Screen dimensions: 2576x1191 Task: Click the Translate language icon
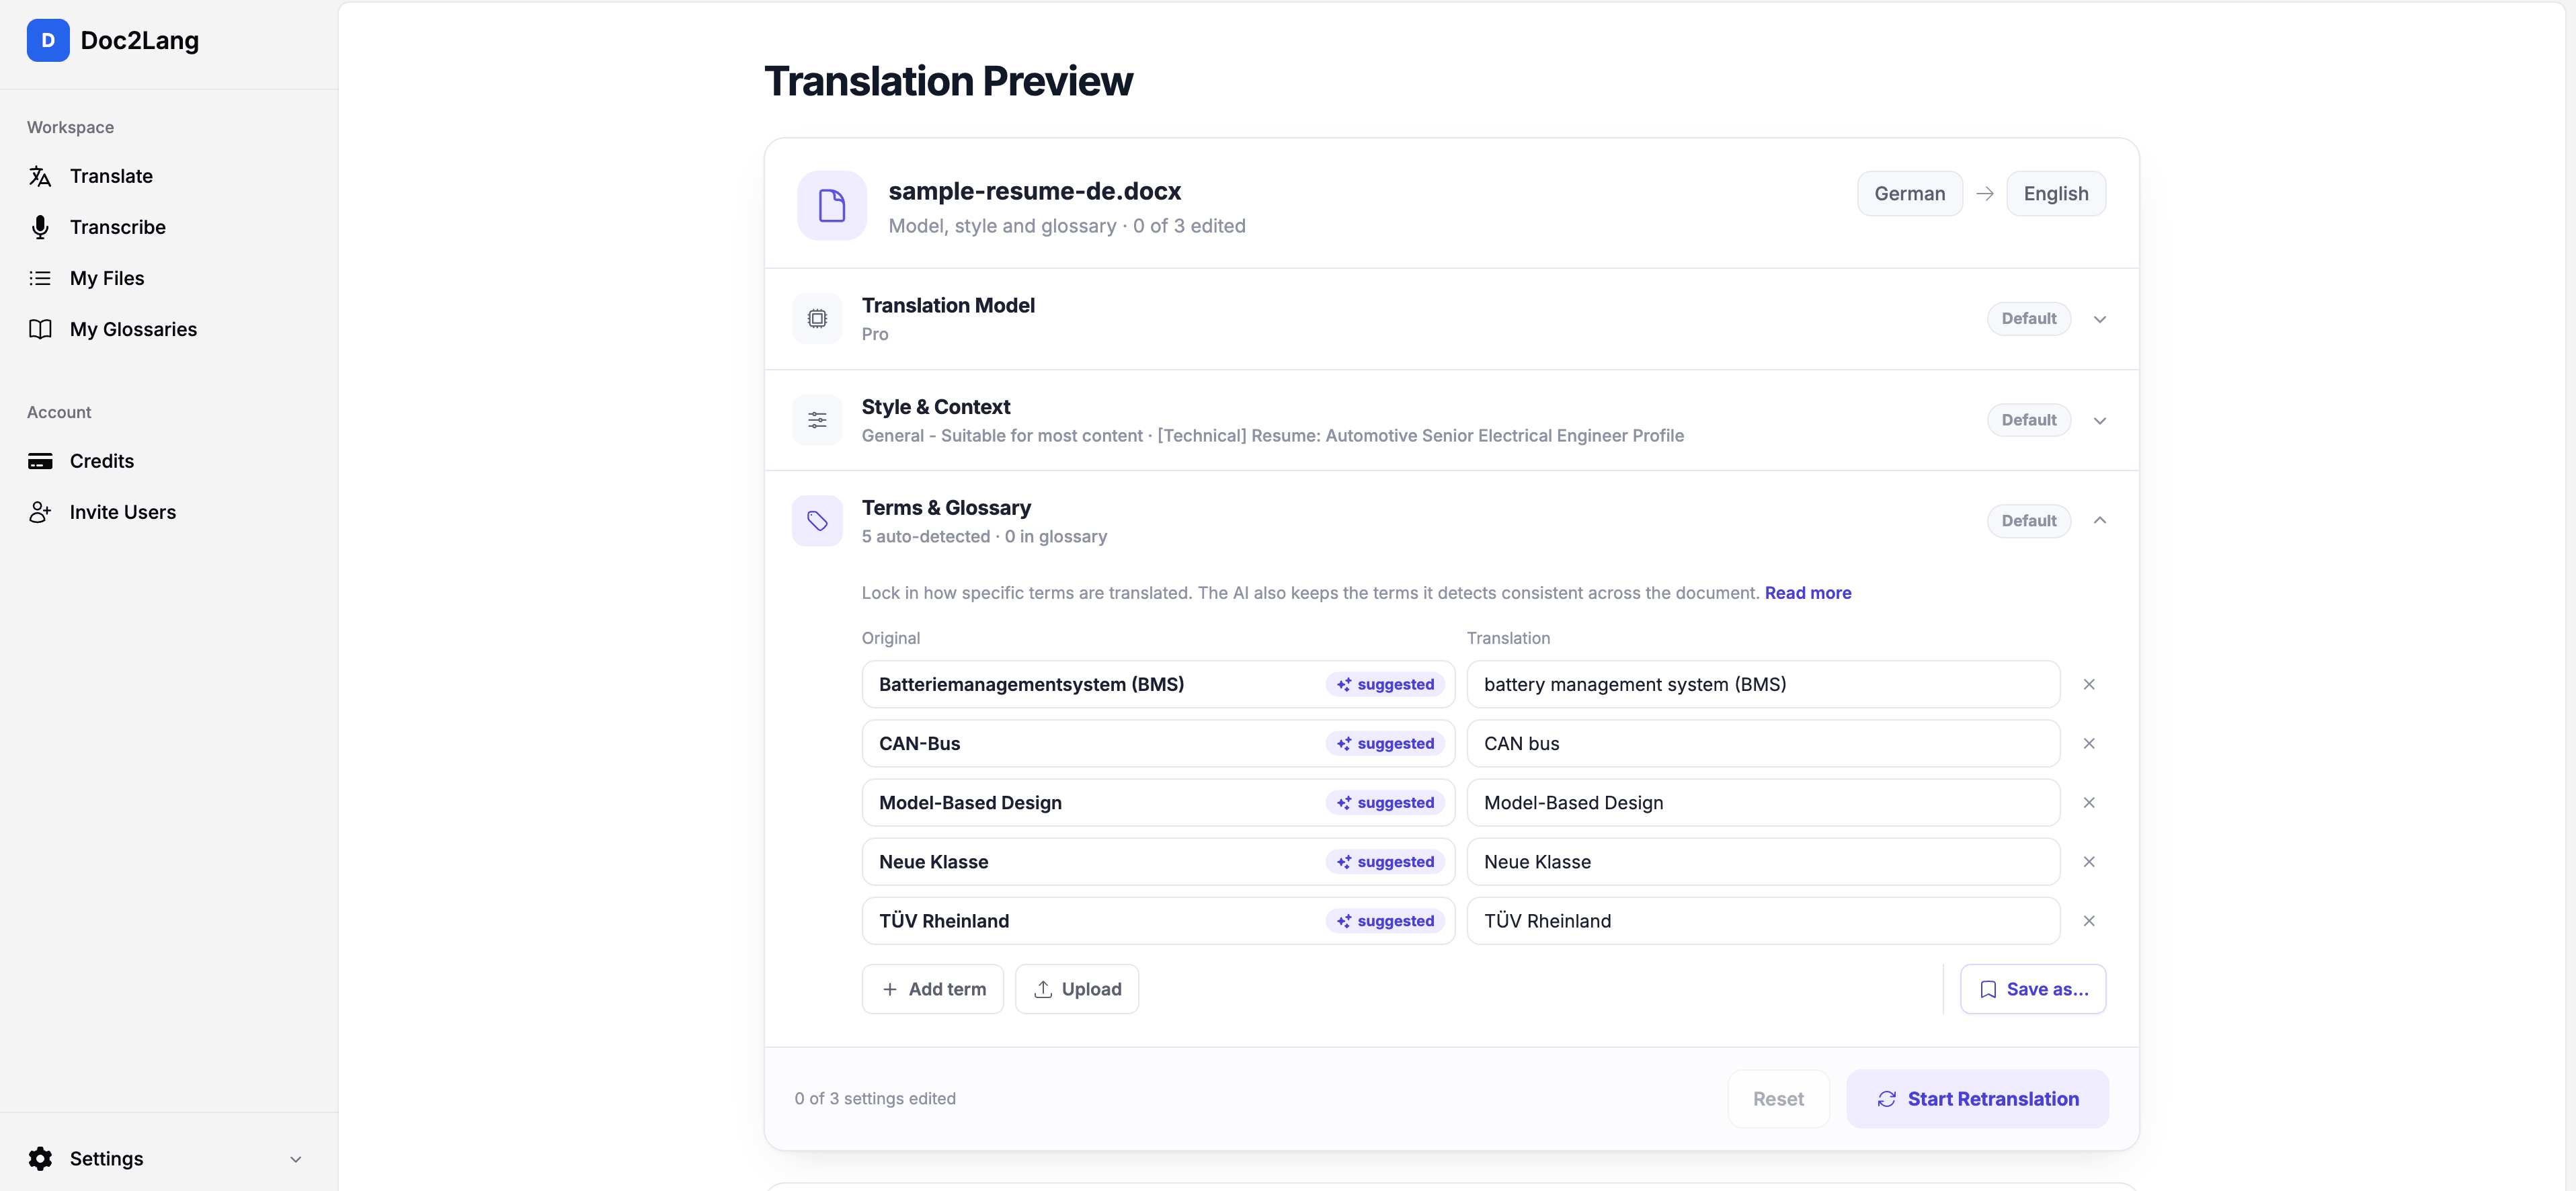pyautogui.click(x=40, y=176)
